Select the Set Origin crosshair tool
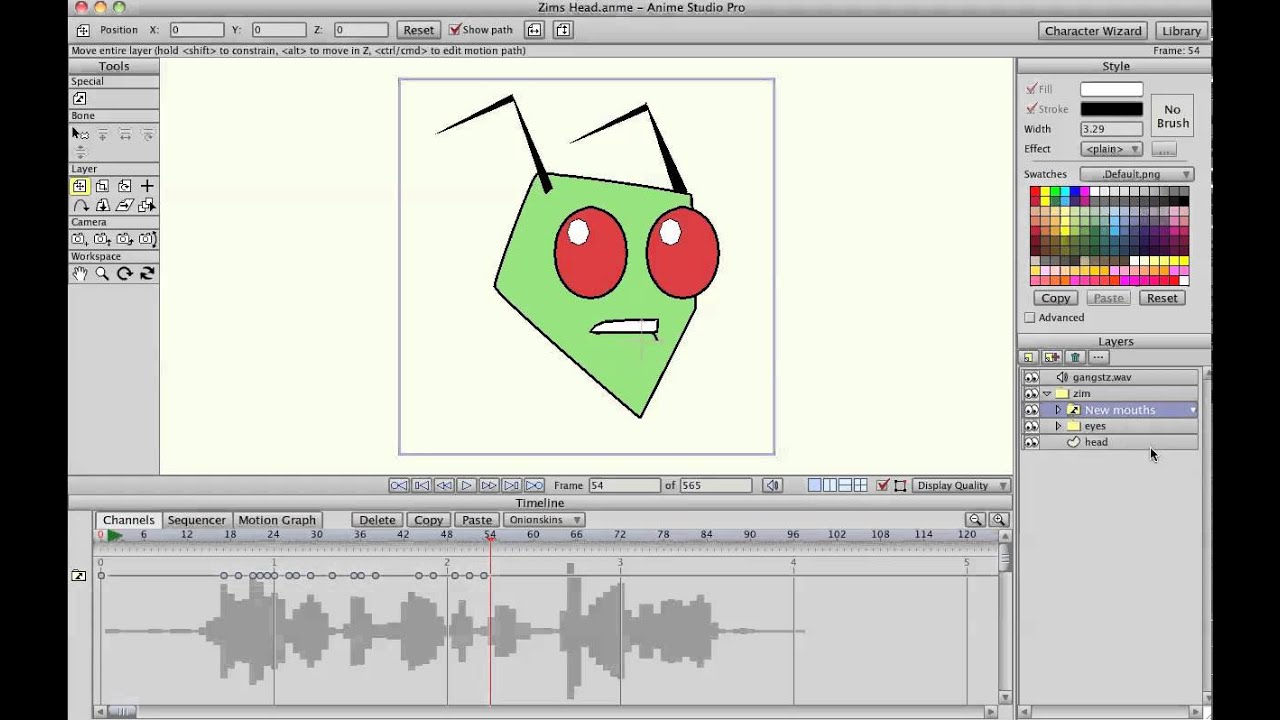The height and width of the screenshot is (720, 1280). click(x=147, y=186)
